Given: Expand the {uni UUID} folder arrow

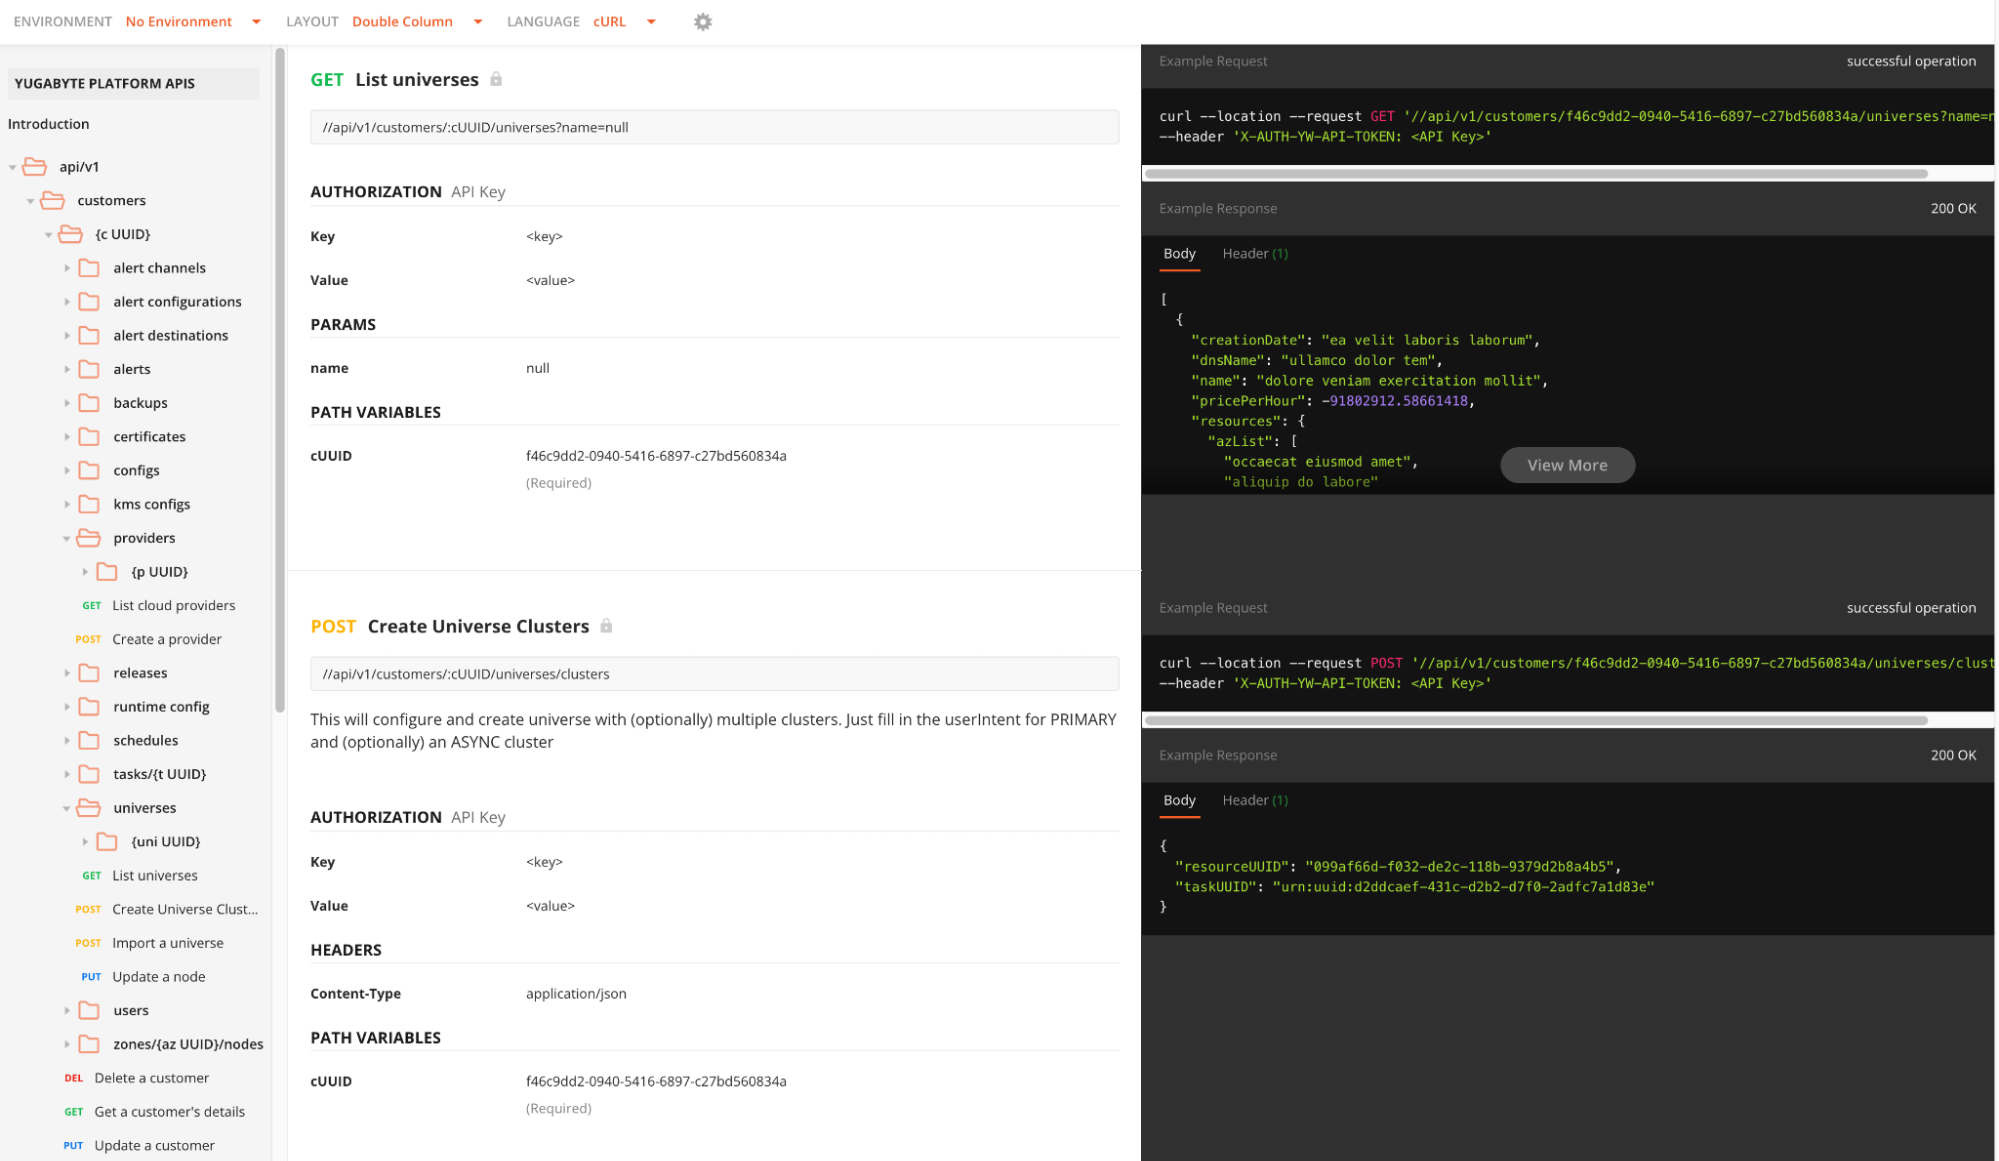Looking at the screenshot, I should (85, 842).
